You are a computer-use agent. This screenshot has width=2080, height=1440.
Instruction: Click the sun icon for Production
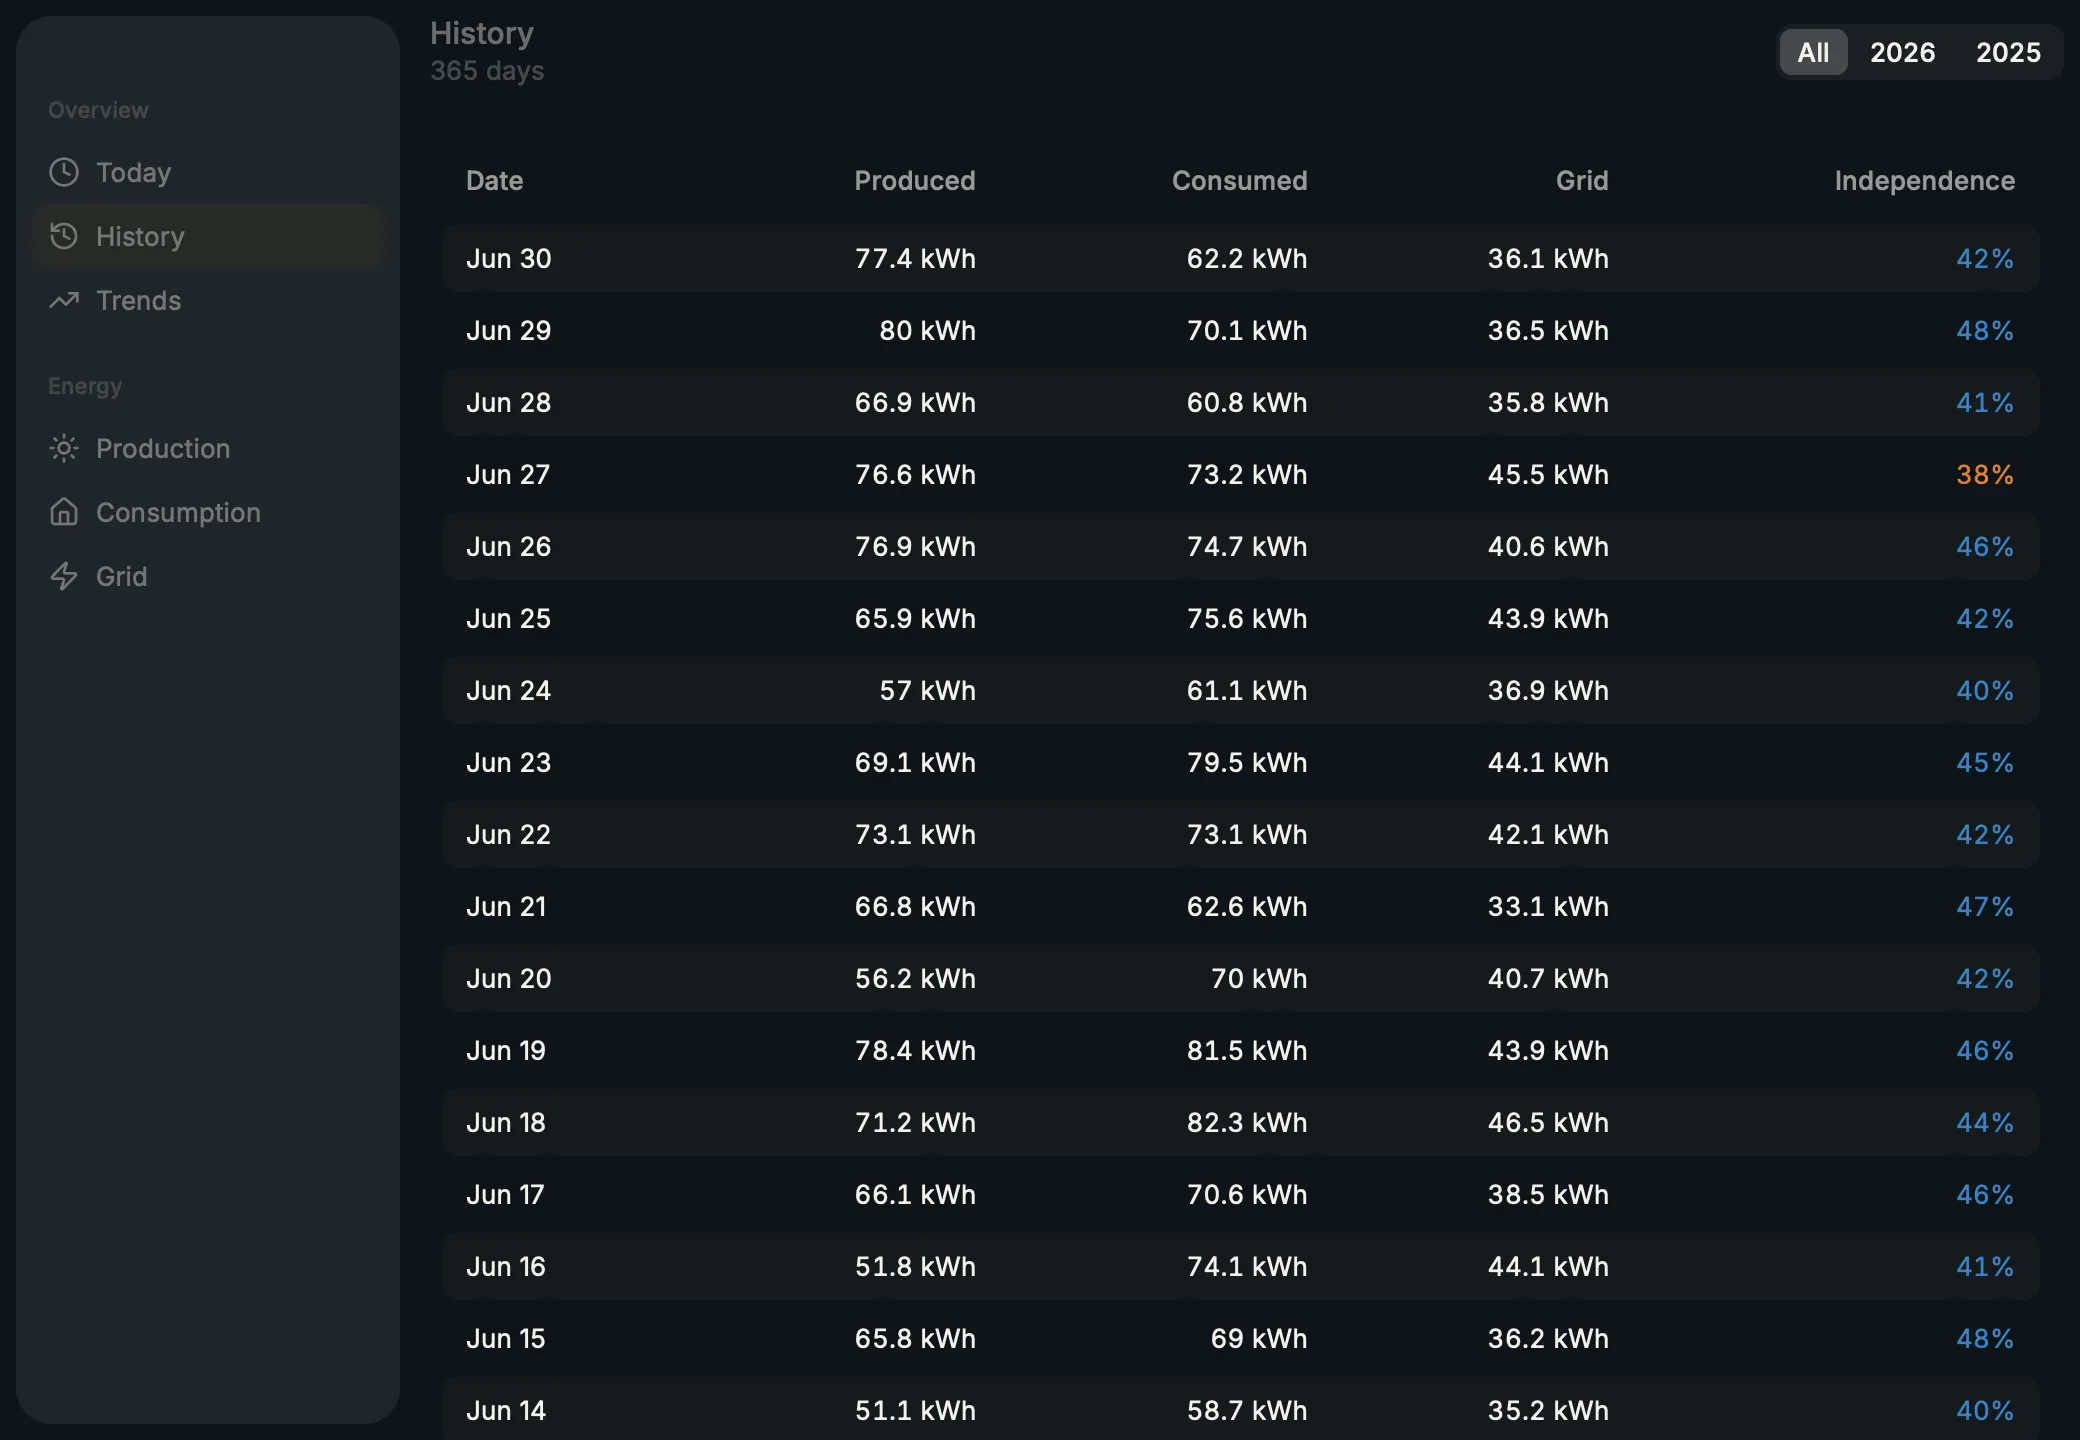(64, 448)
